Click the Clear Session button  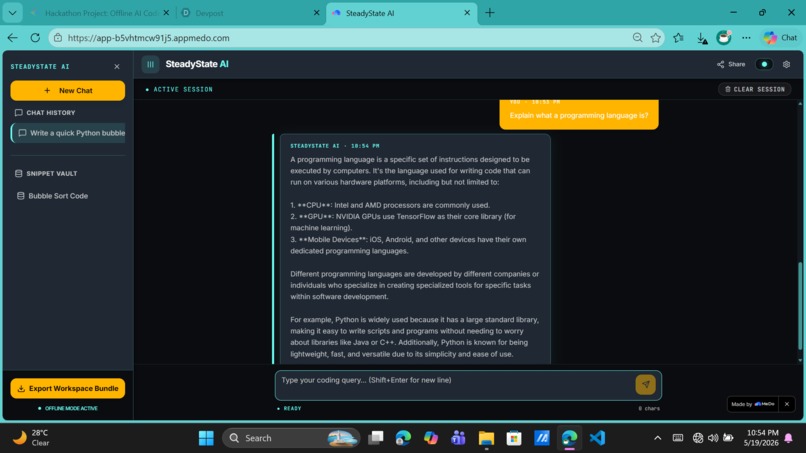(754, 89)
